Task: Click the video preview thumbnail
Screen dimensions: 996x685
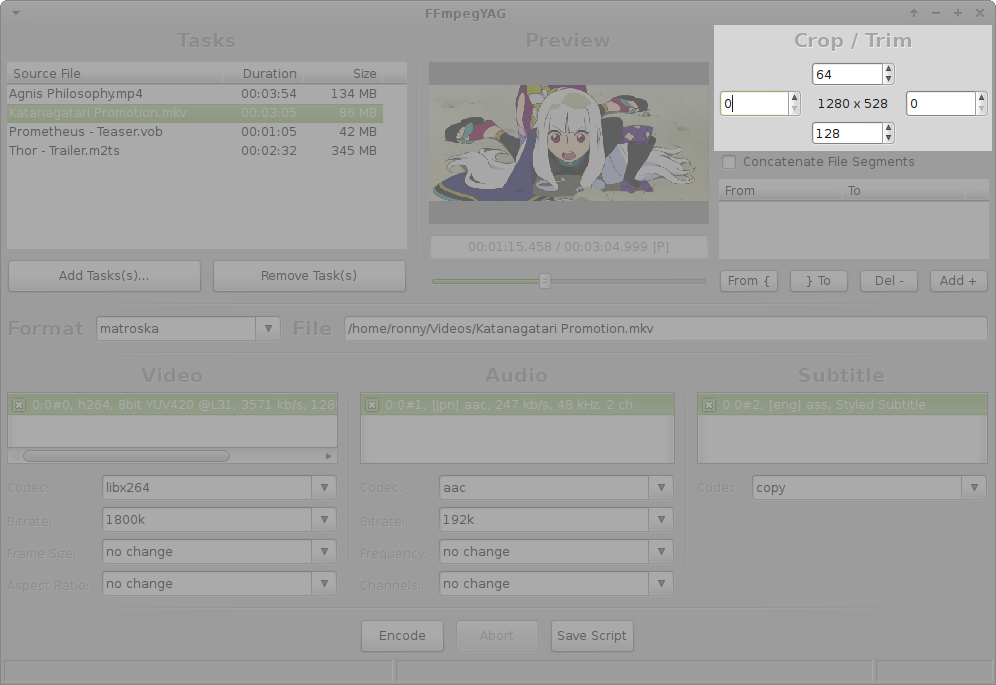Action: click(569, 143)
